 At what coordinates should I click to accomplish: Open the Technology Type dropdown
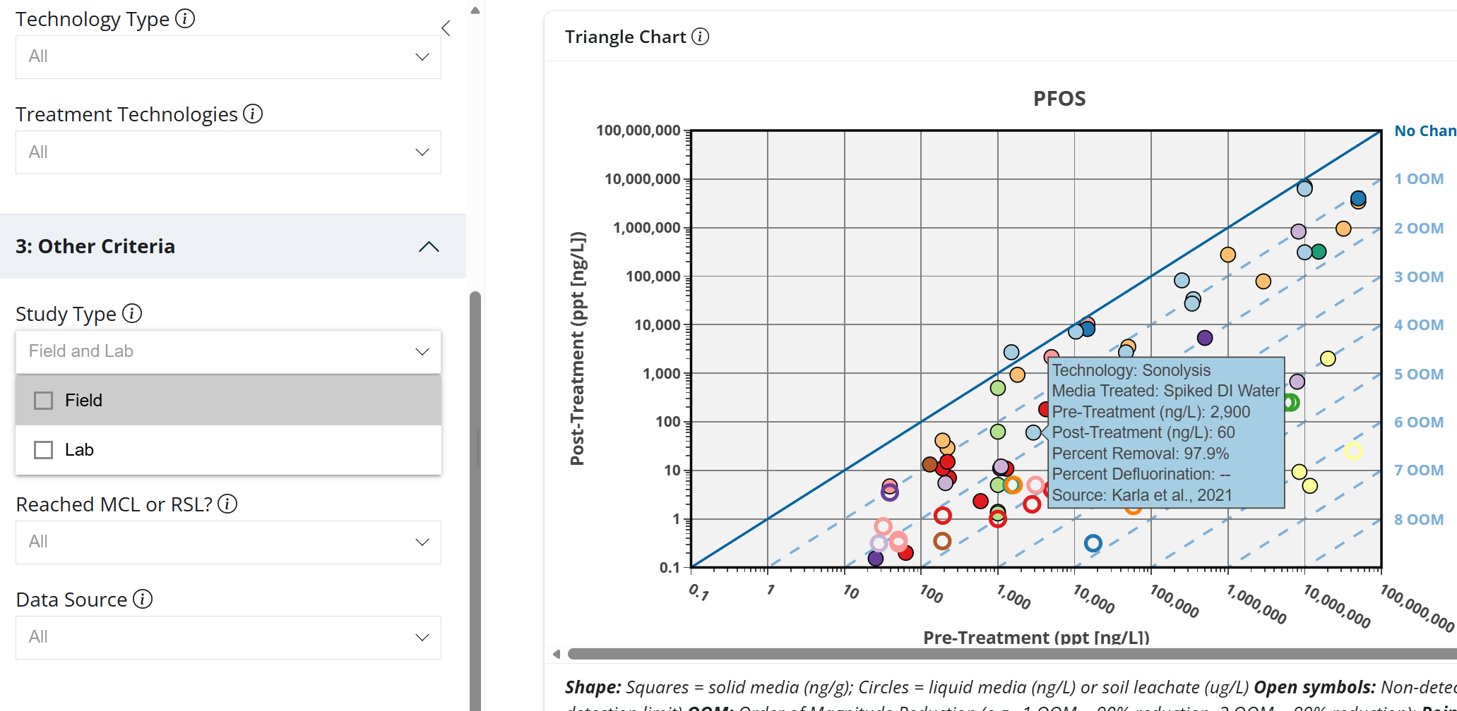[x=228, y=56]
